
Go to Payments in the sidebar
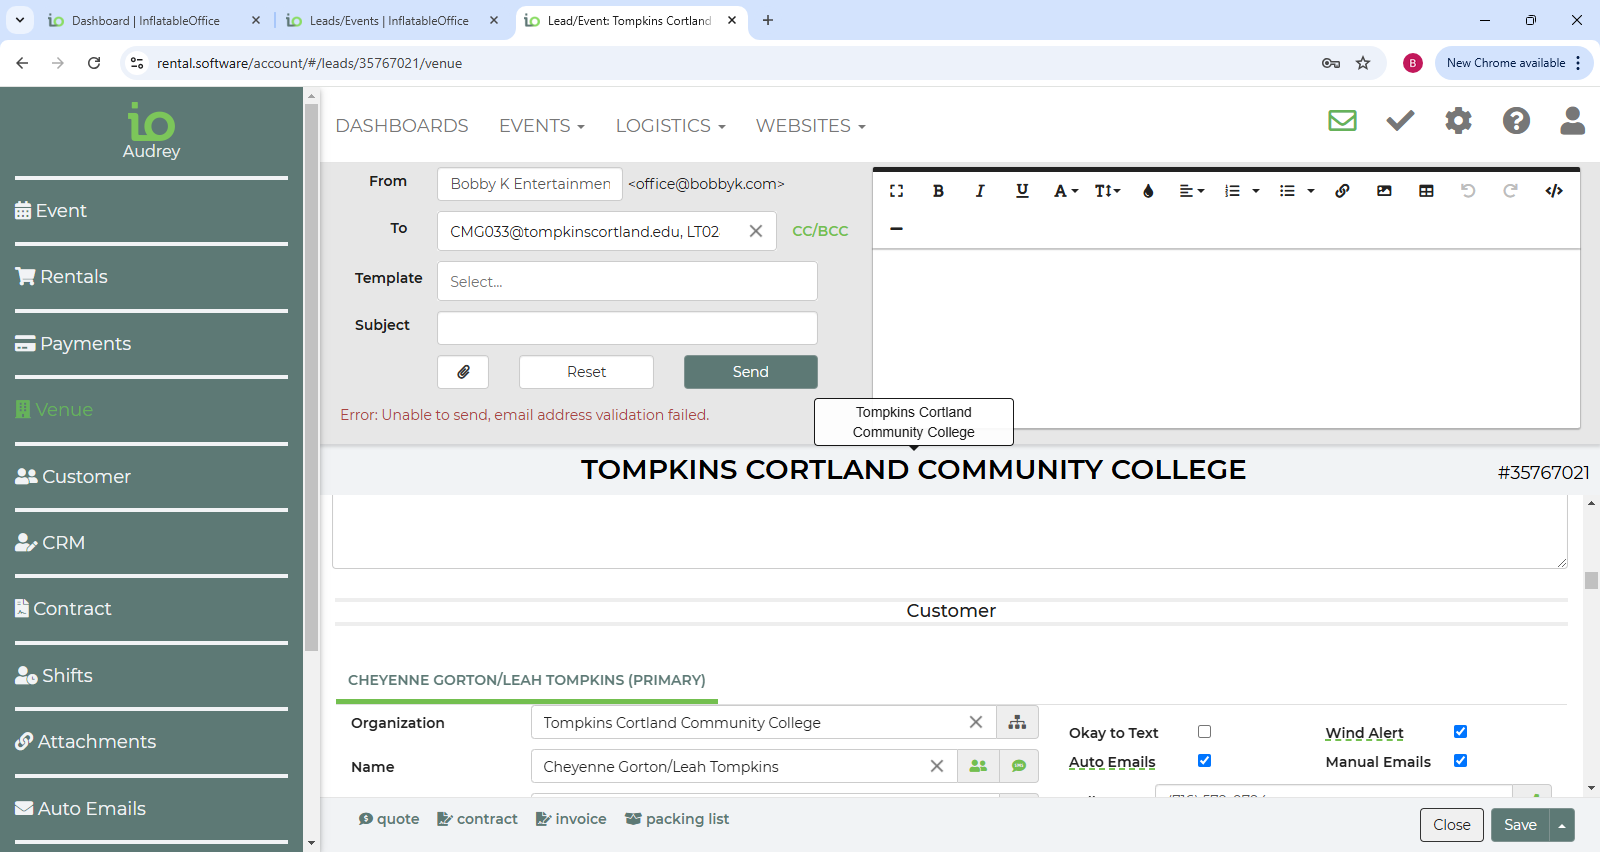point(85,344)
